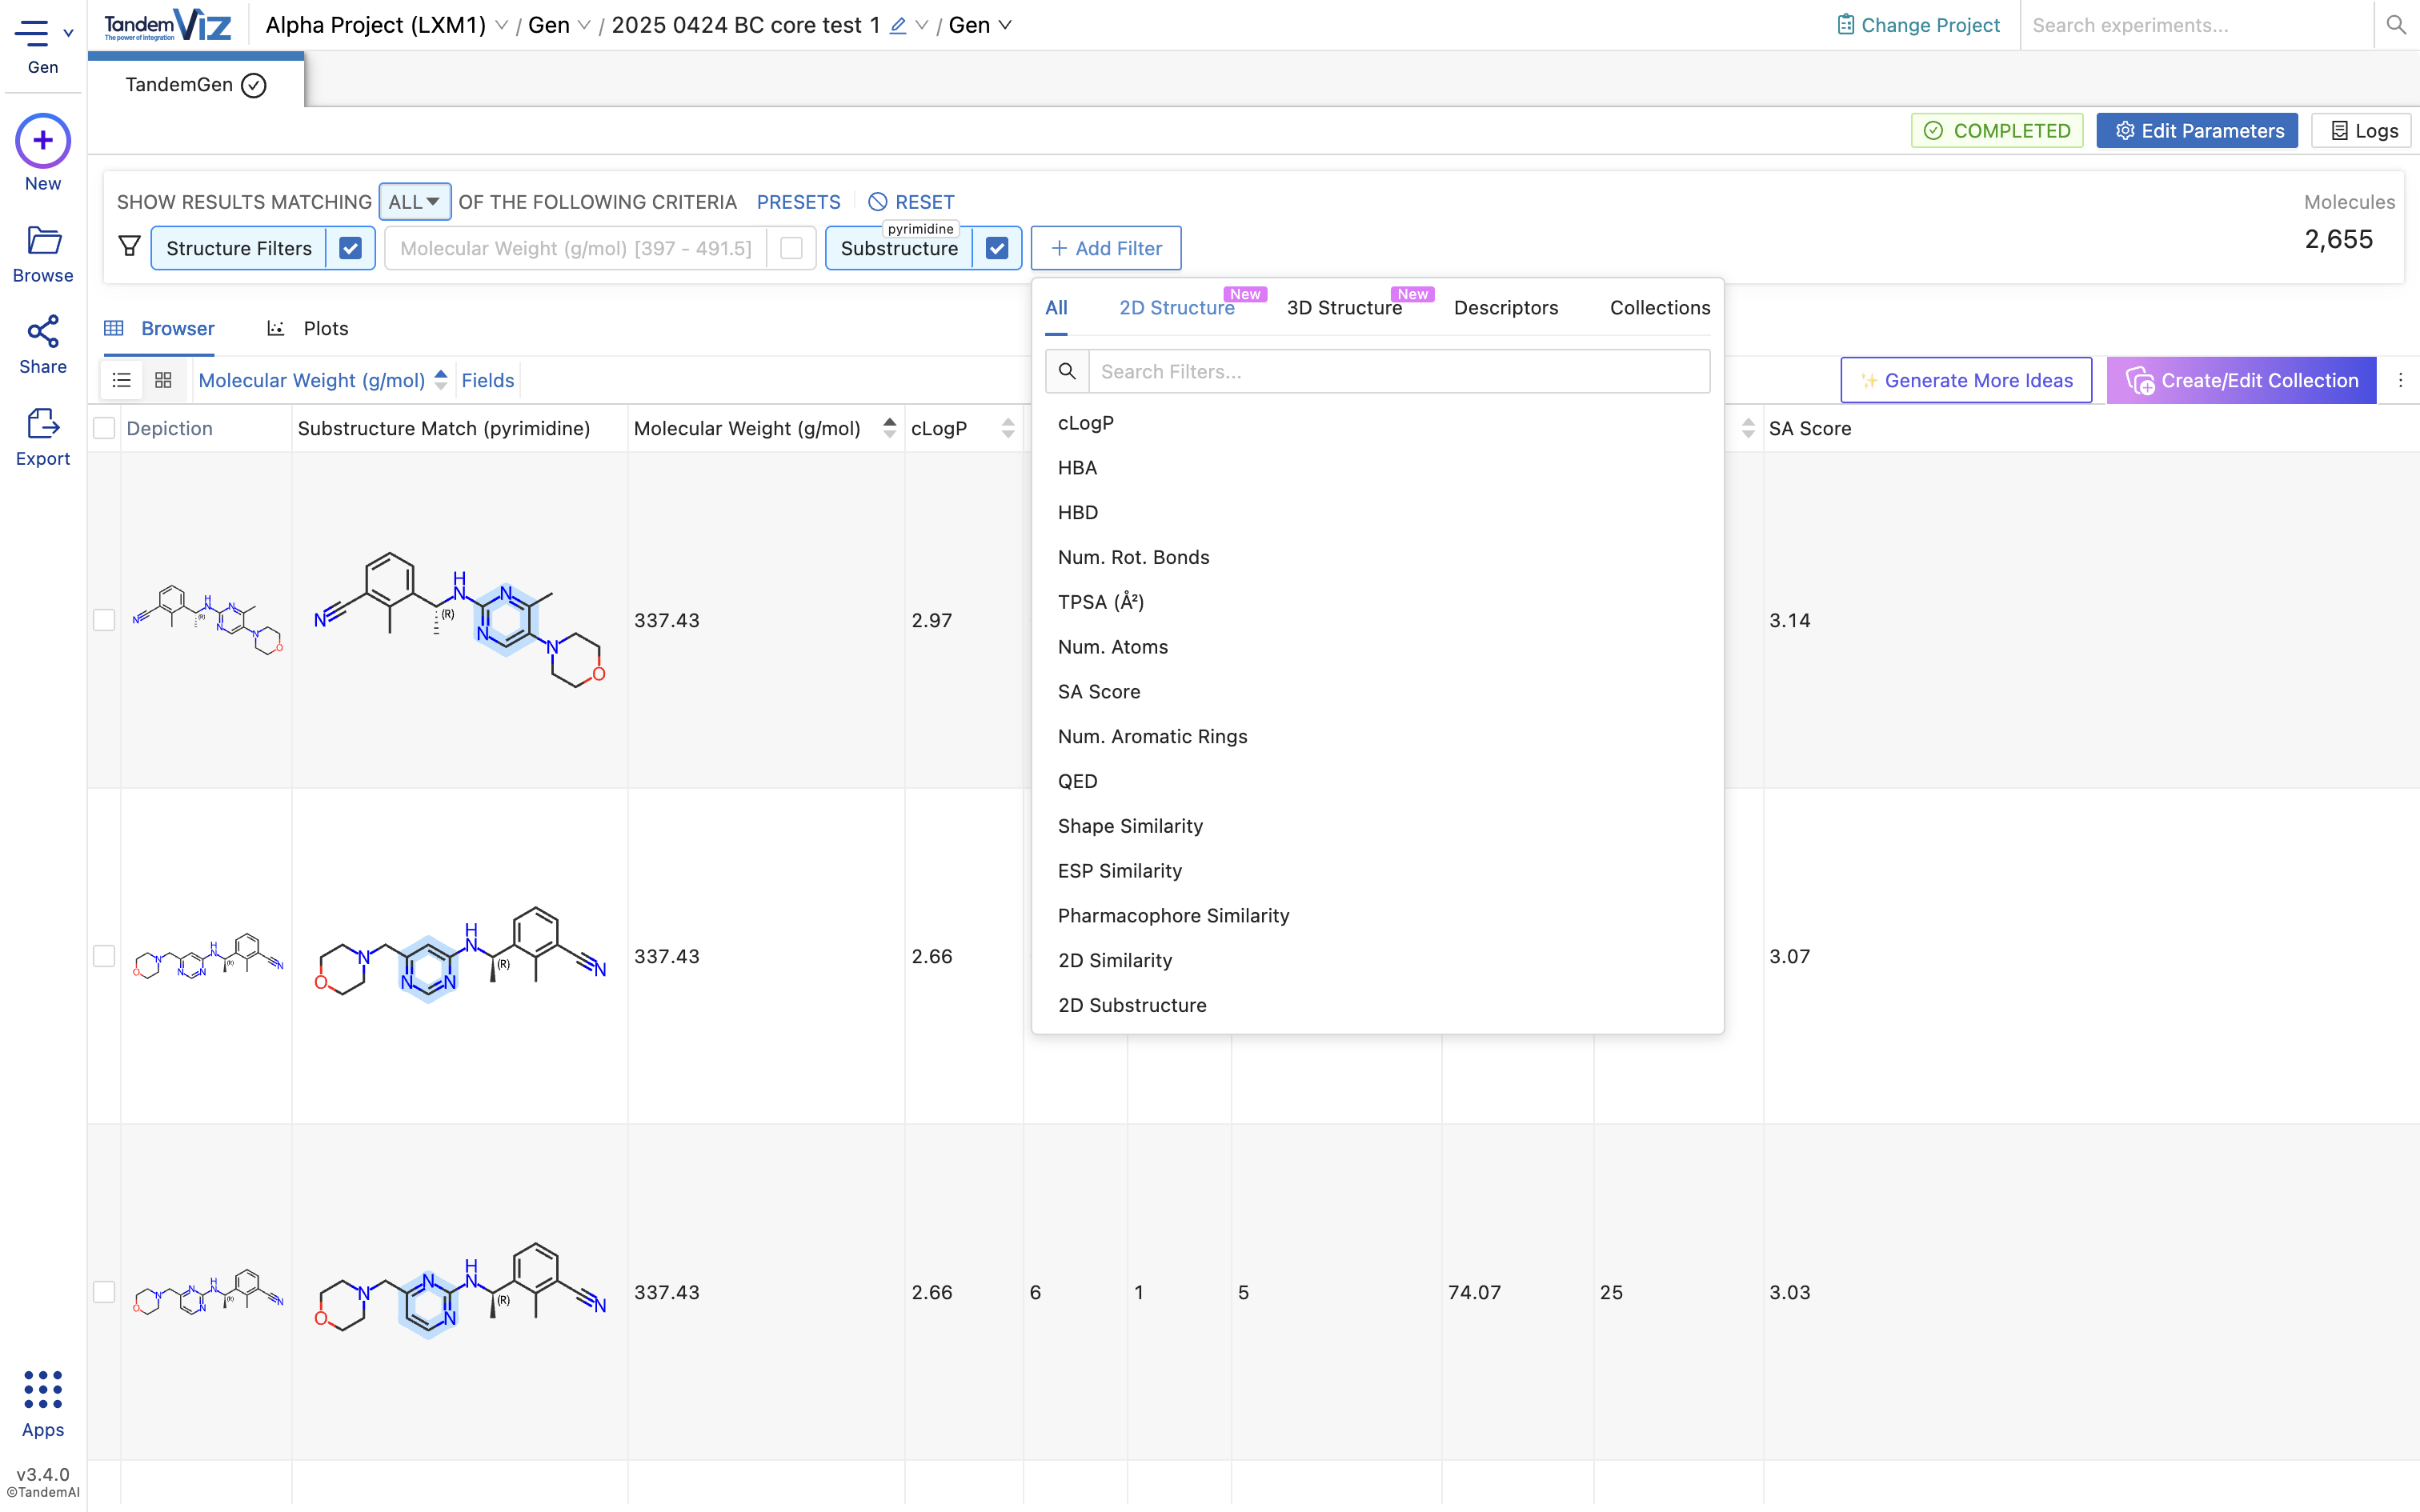Click the RESET filters link
Screen dimensions: 2420x1512
911,202
